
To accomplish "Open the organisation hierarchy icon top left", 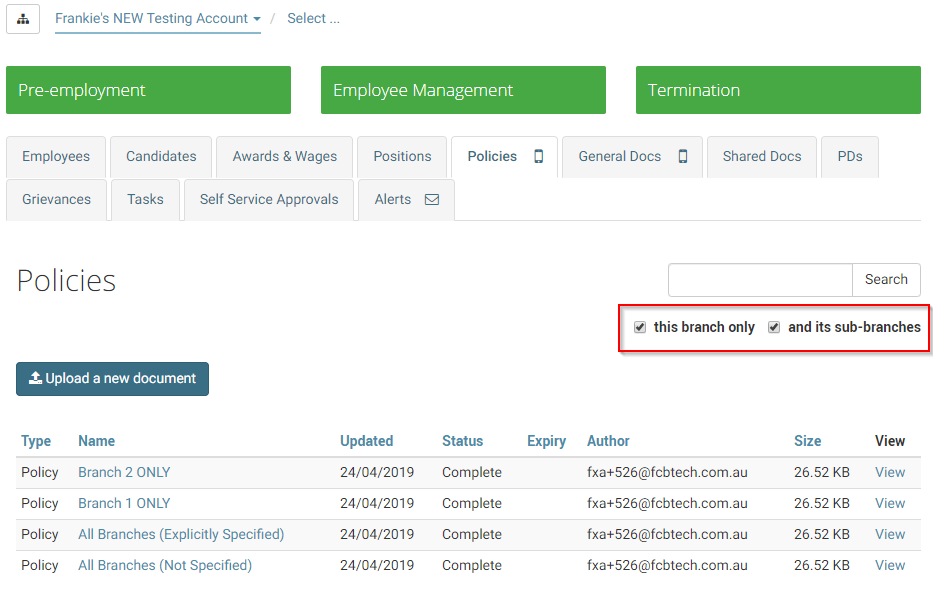I will tap(22, 18).
